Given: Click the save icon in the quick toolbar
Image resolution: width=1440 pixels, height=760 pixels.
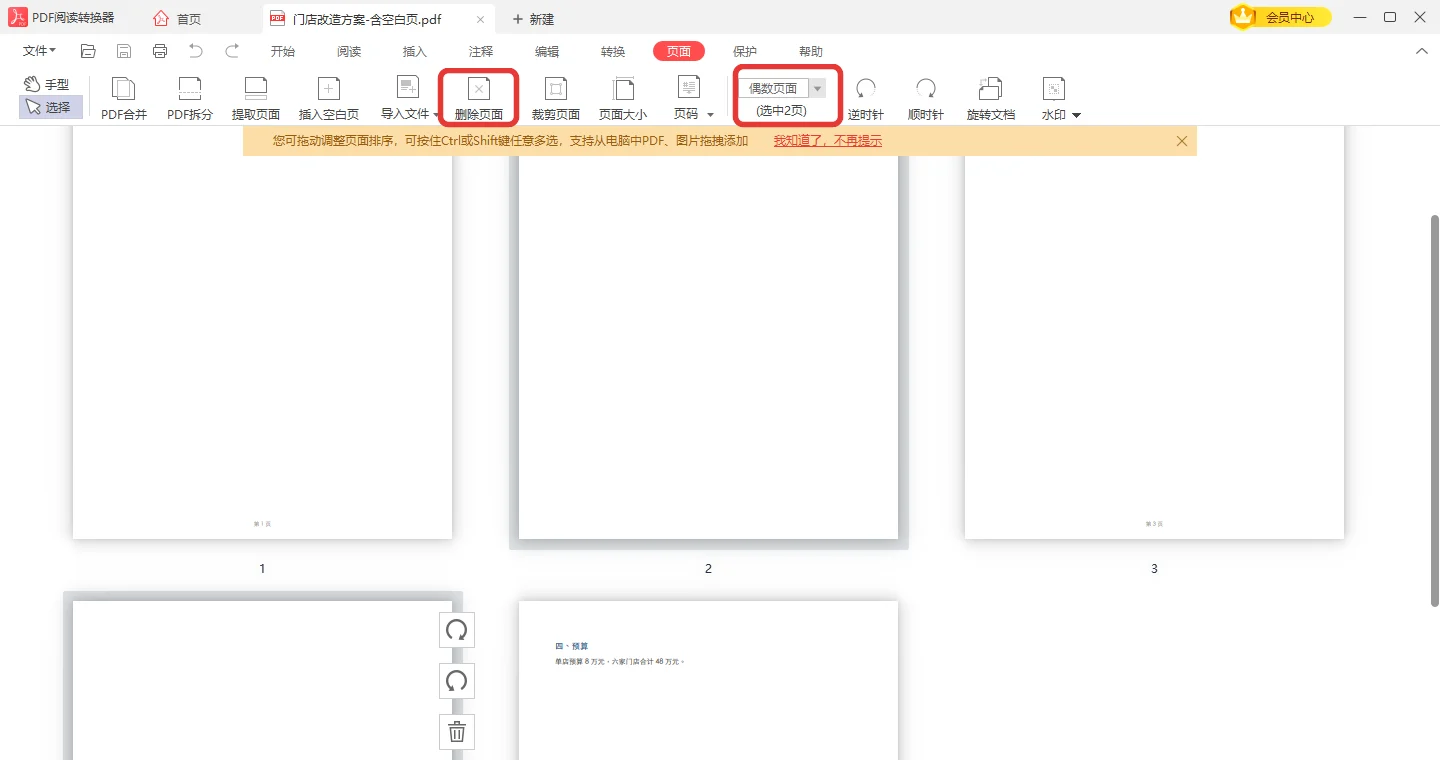Looking at the screenshot, I should tap(124, 51).
